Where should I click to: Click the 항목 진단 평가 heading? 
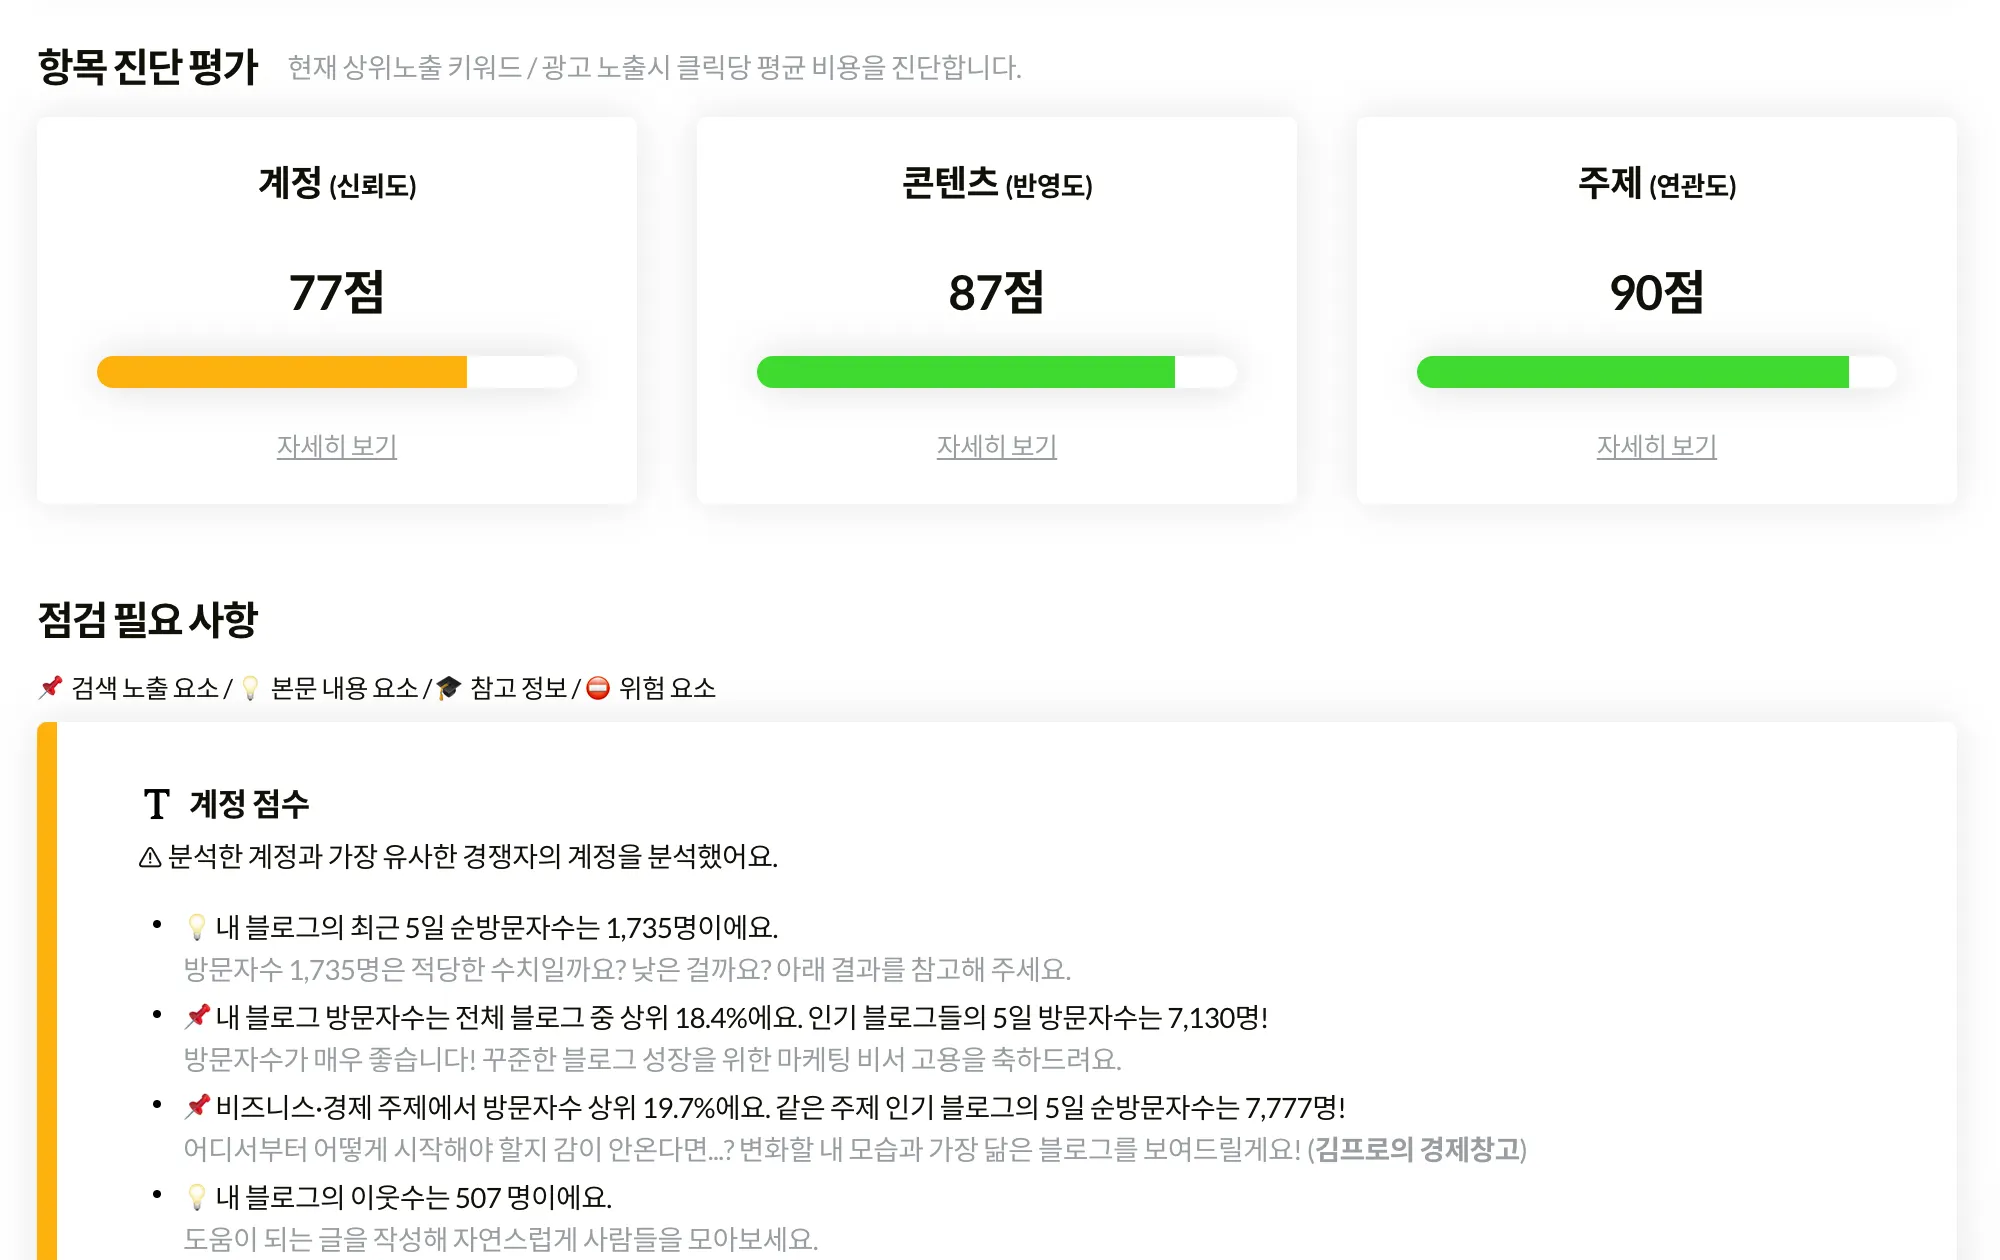(148, 67)
